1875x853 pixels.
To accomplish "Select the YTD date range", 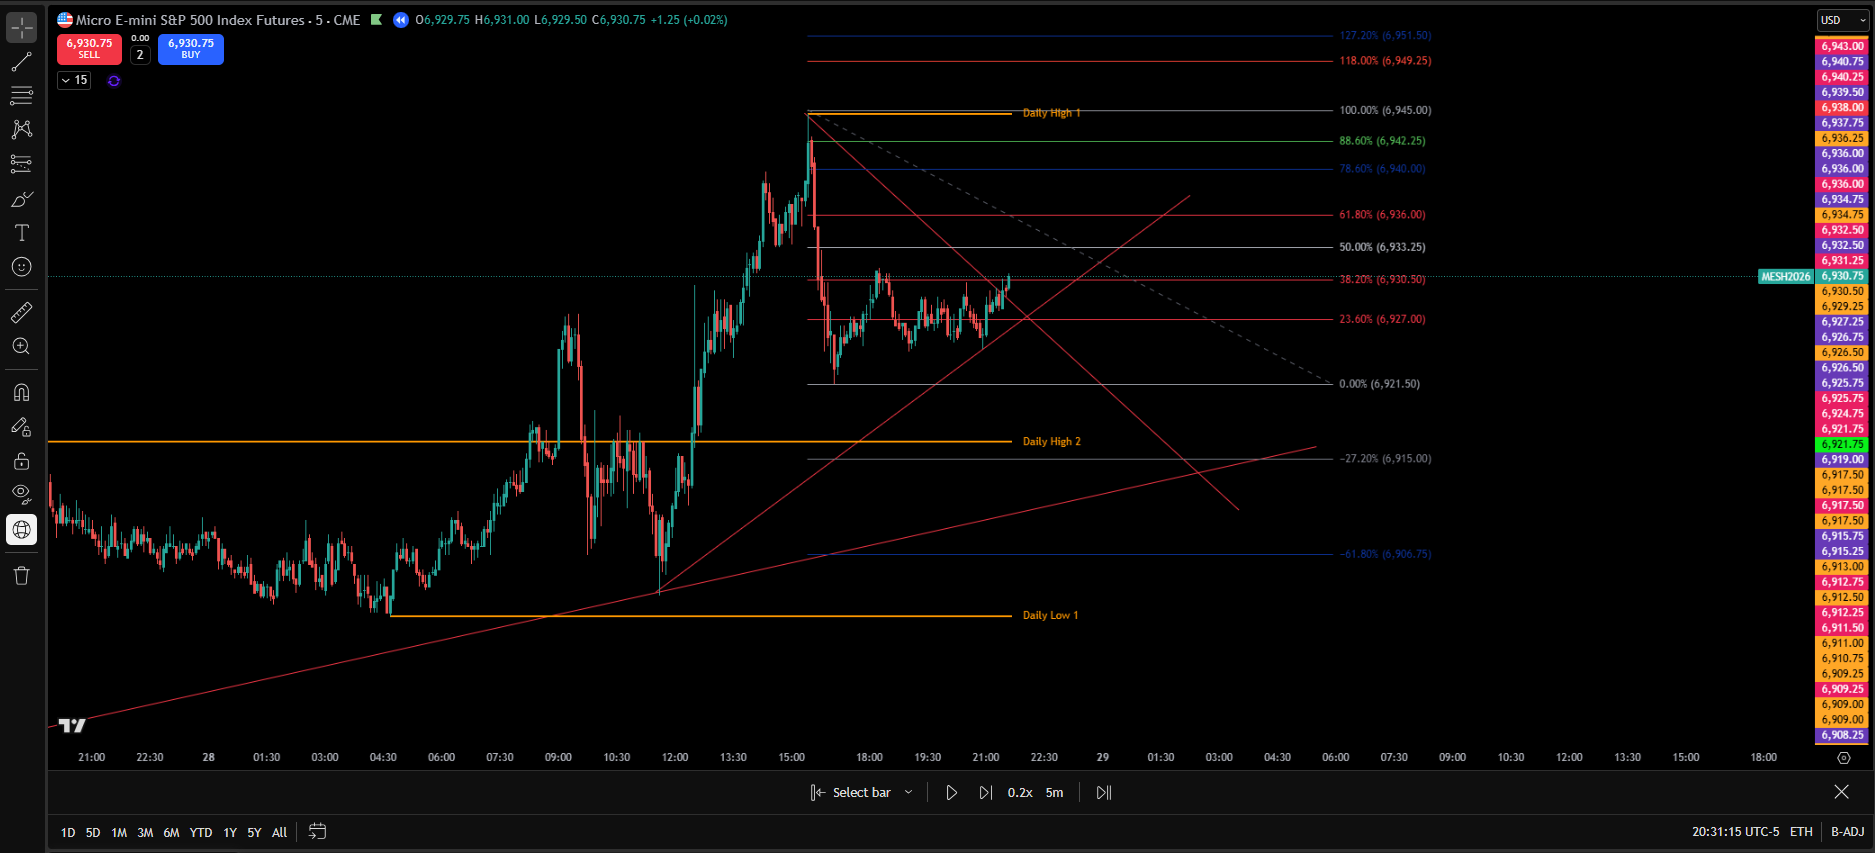I will [201, 832].
